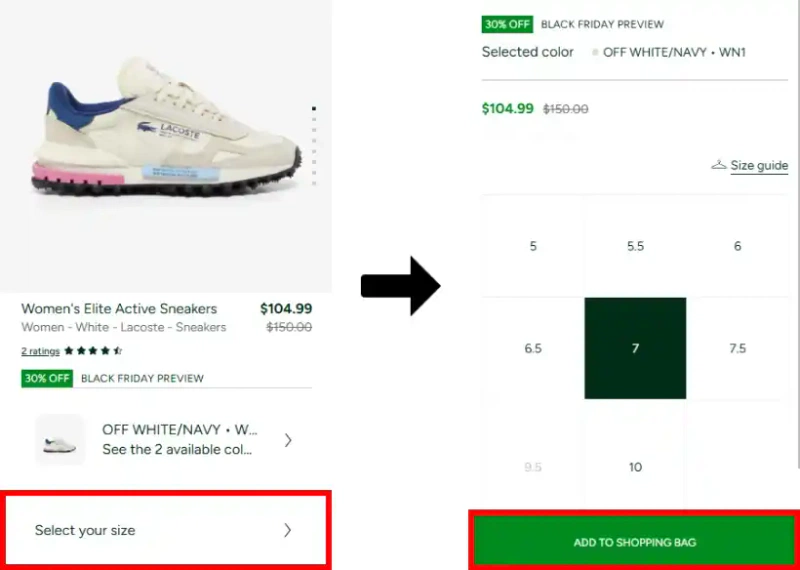Click chevron arrow in Select your size
Viewport: 800px width, 570px height.
pyautogui.click(x=288, y=530)
